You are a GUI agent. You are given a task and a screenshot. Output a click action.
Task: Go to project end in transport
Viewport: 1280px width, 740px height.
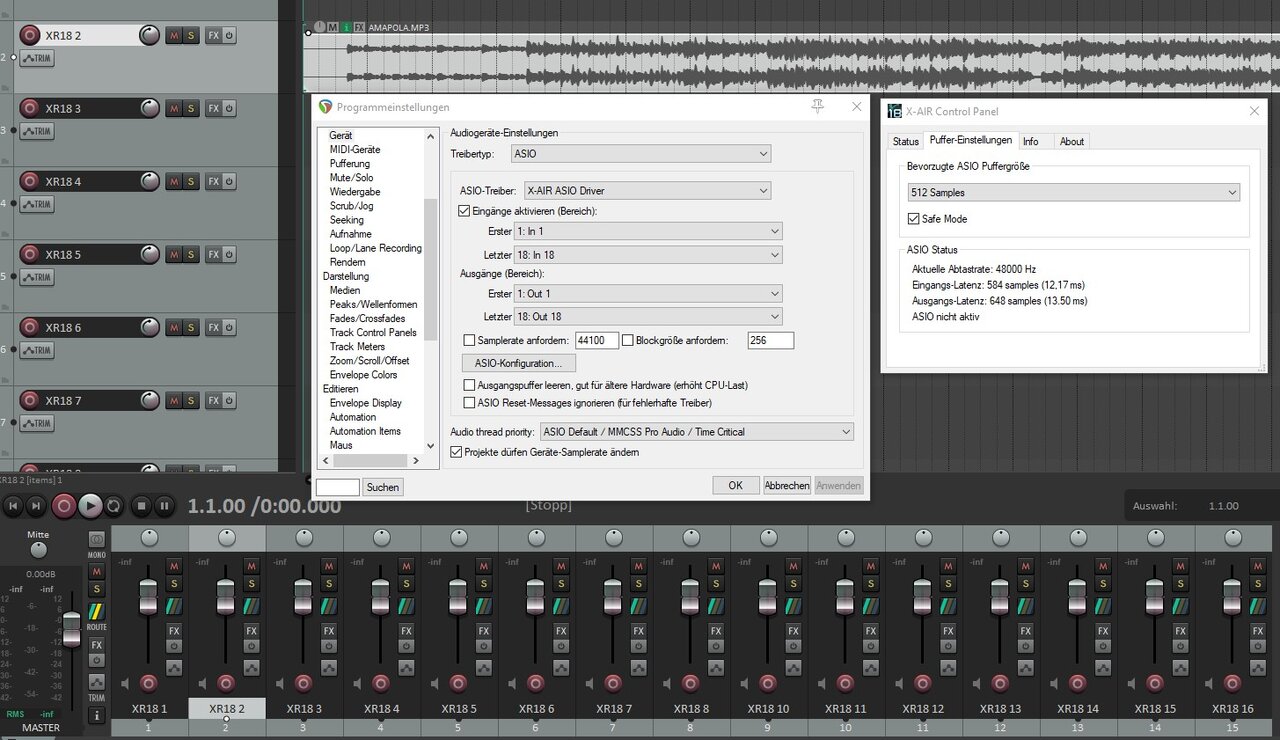(35, 506)
